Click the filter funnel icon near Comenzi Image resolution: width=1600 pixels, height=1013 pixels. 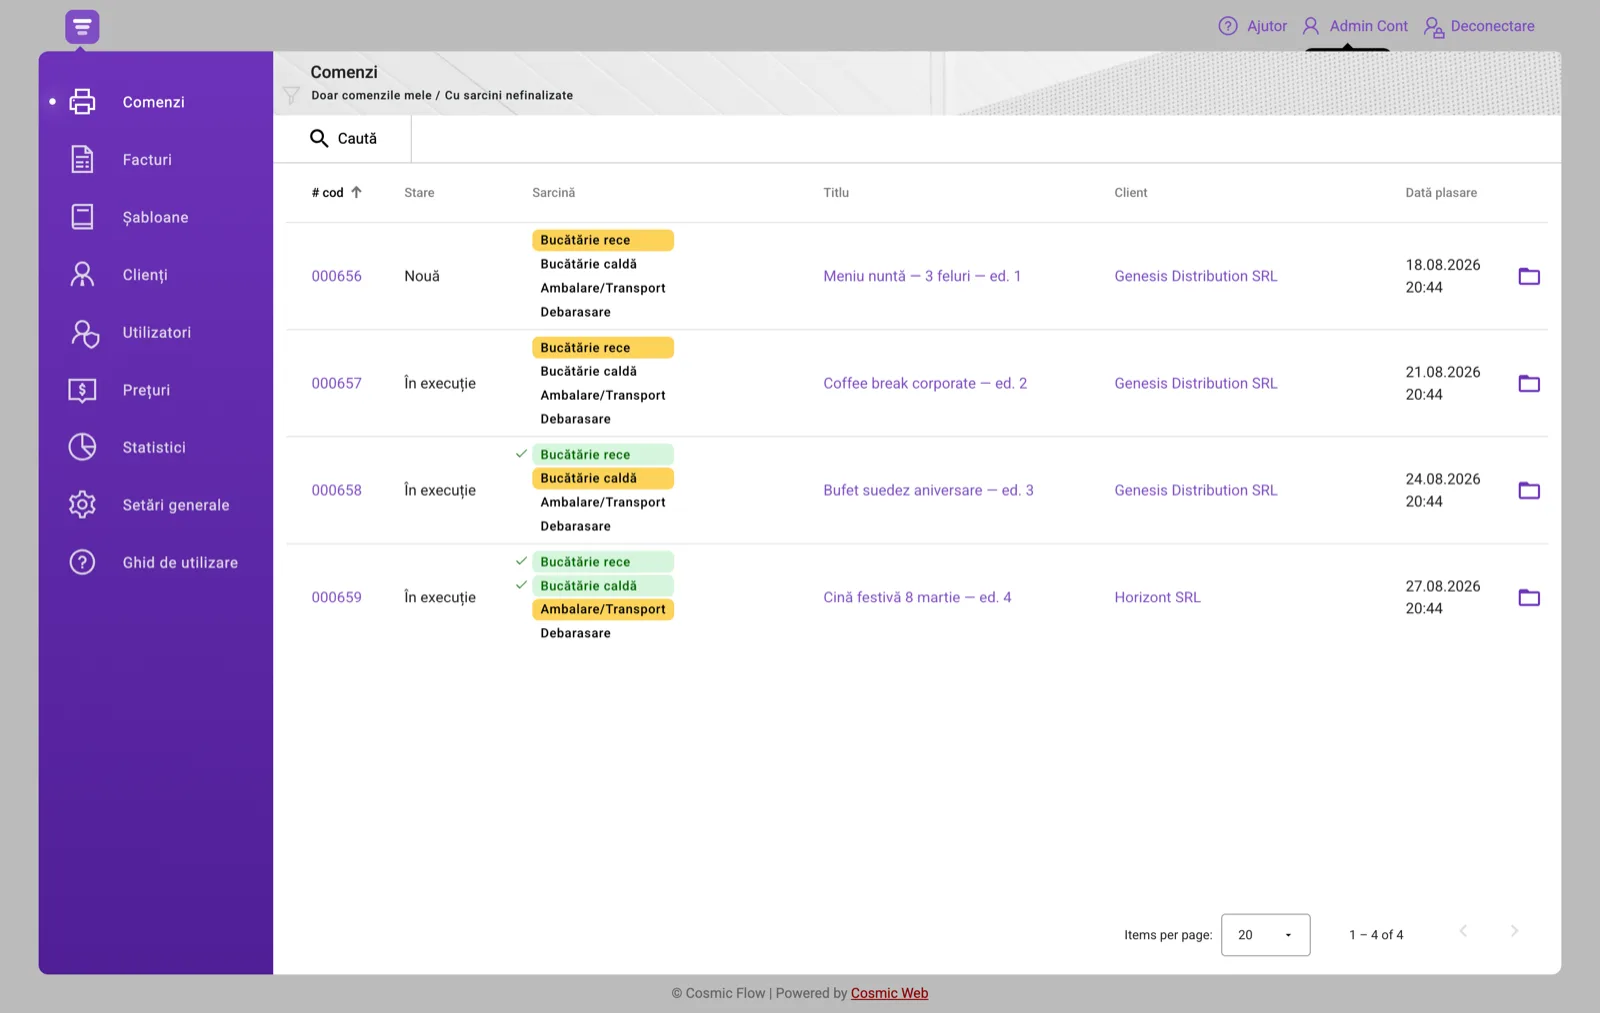tap(291, 95)
